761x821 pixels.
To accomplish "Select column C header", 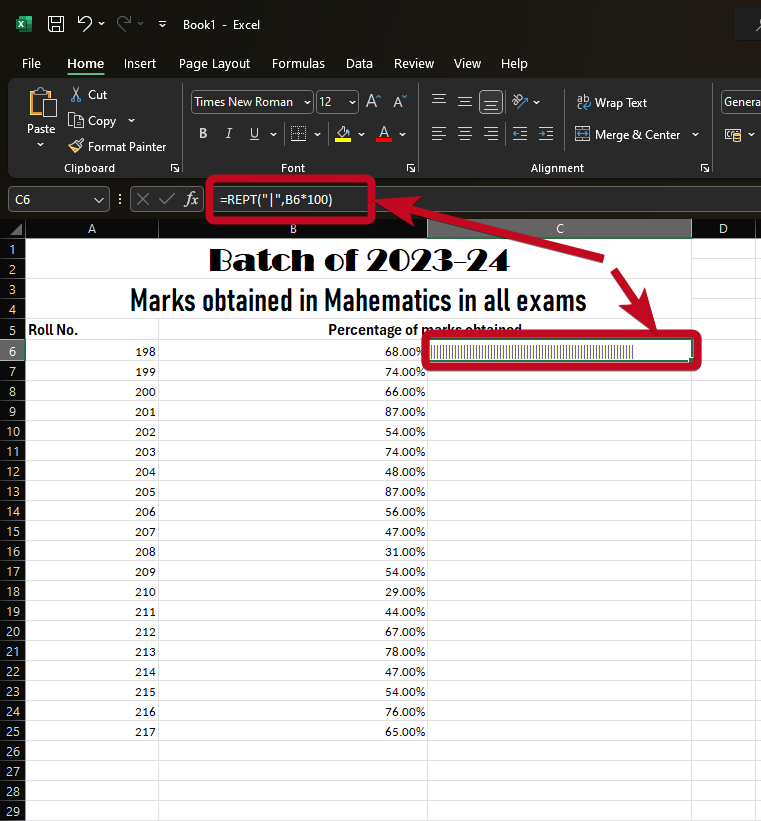I will pyautogui.click(x=559, y=229).
